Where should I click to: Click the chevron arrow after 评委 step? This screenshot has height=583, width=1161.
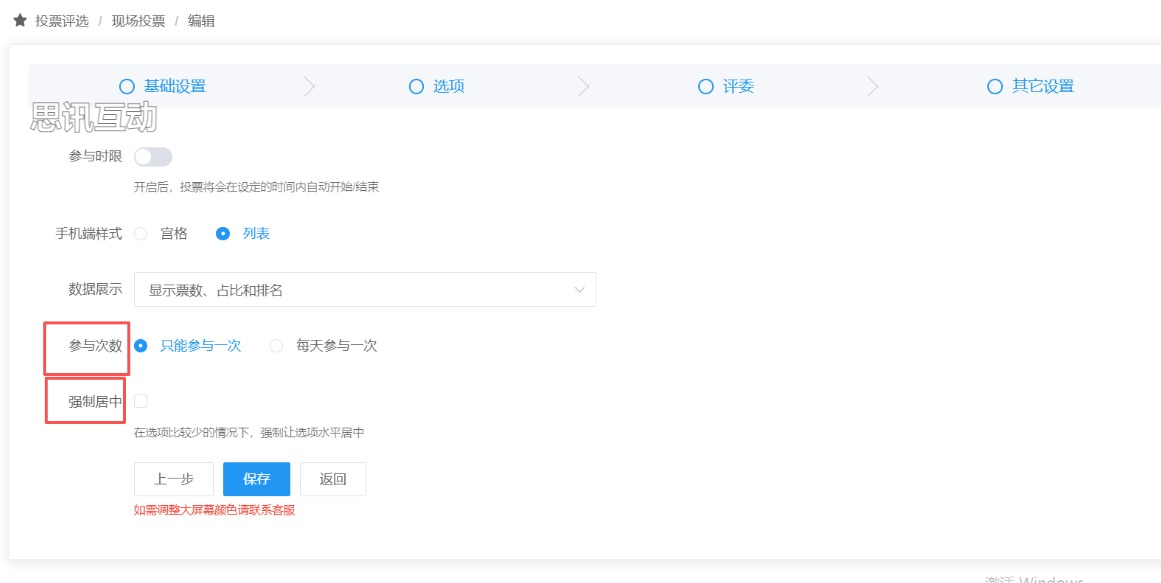tap(872, 87)
